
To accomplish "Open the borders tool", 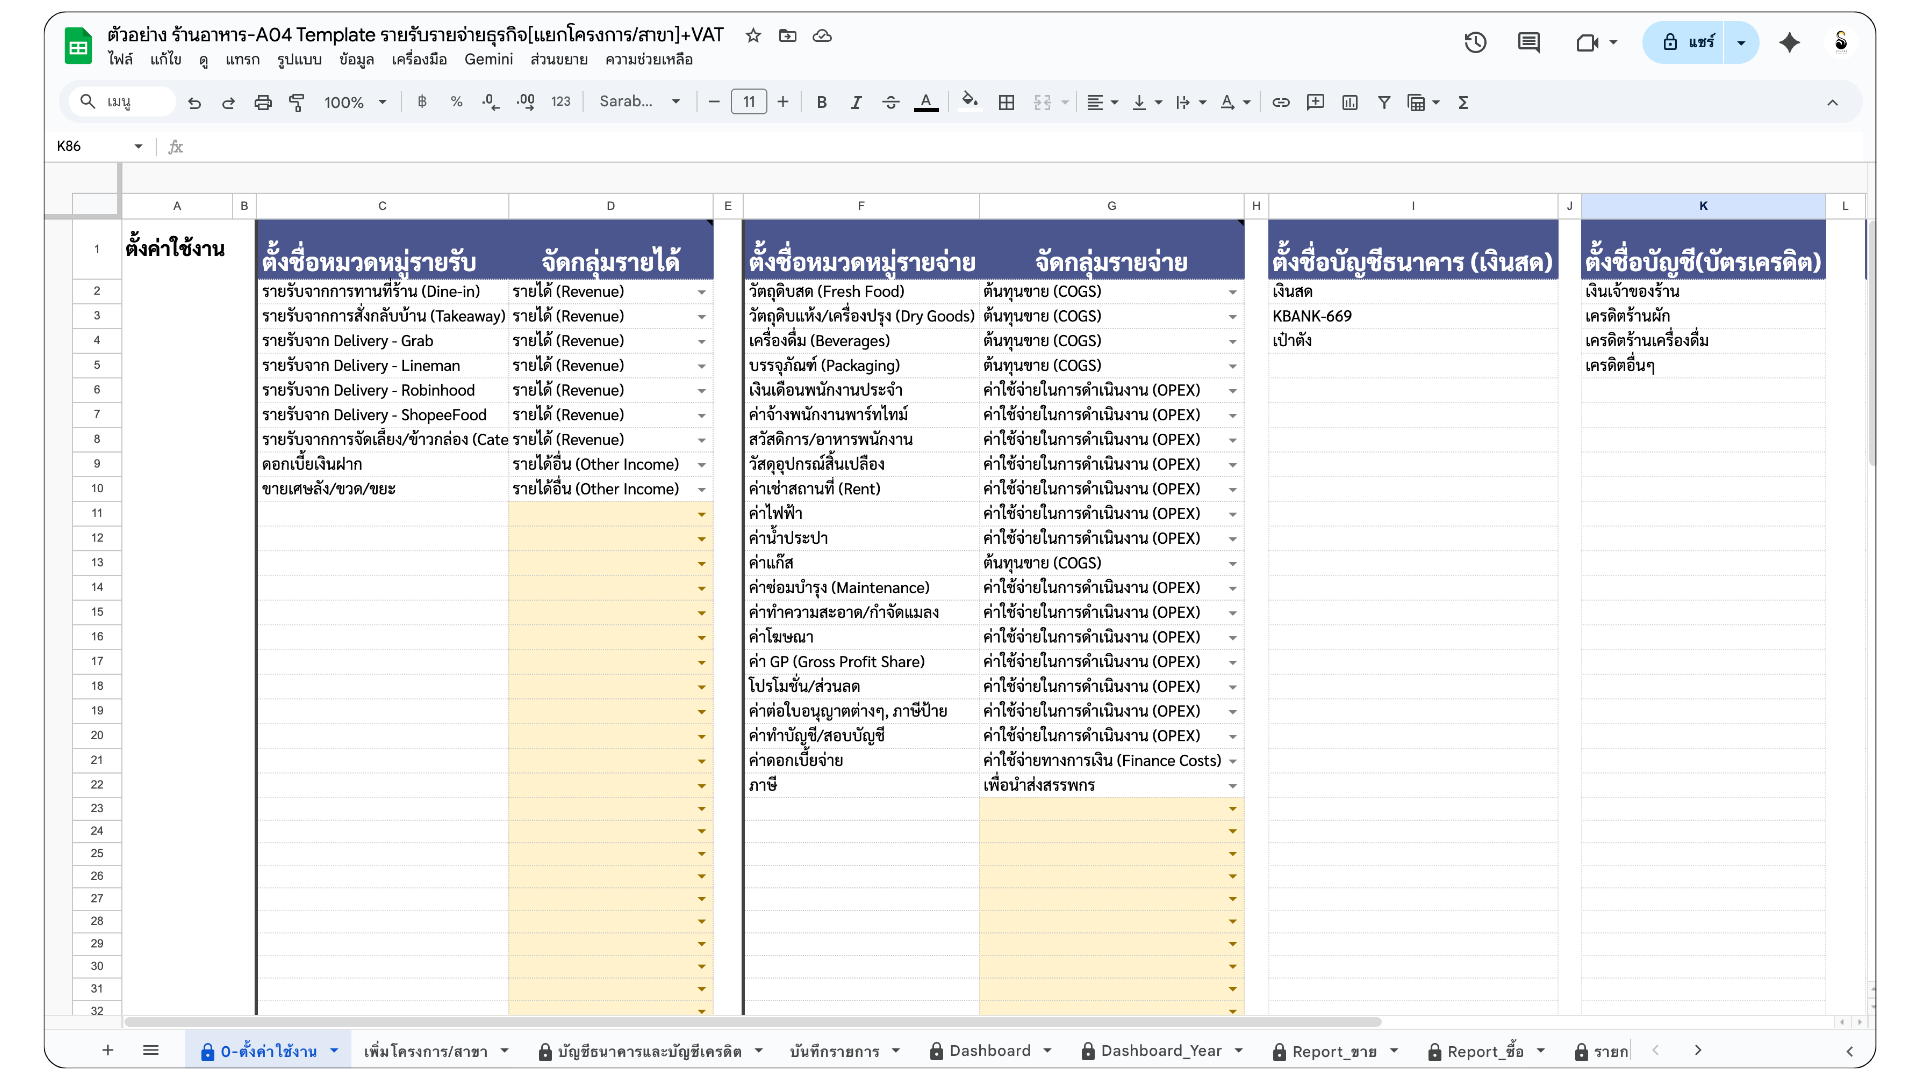I will pos(1007,102).
